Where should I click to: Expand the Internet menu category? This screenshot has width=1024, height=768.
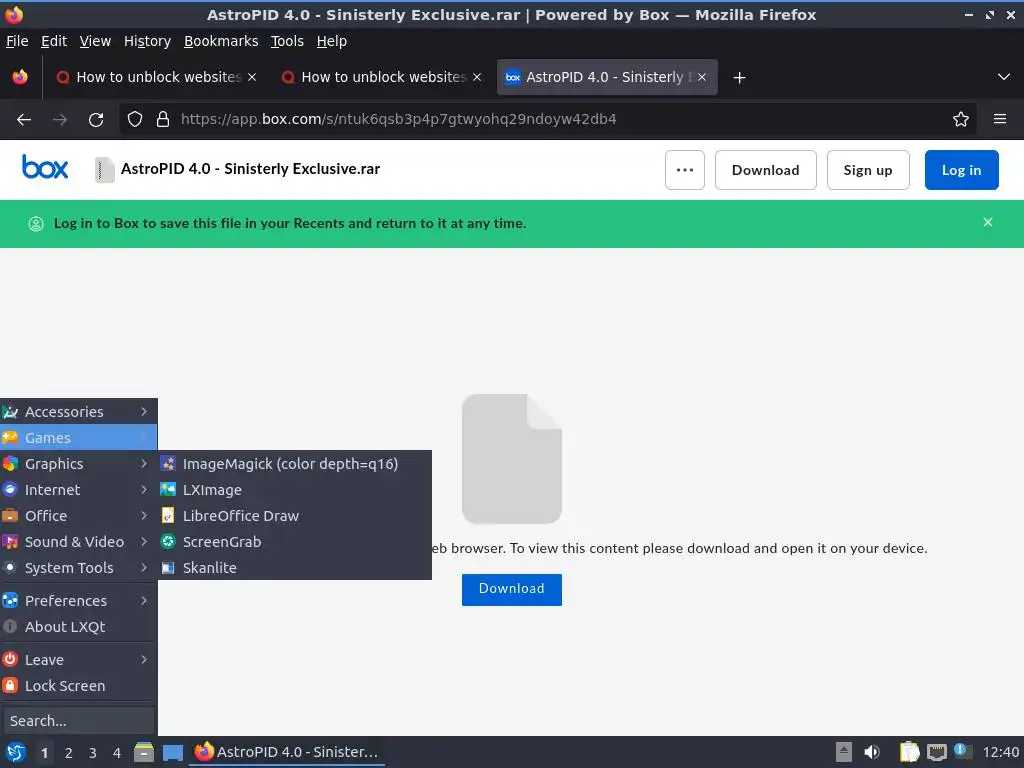(x=78, y=490)
